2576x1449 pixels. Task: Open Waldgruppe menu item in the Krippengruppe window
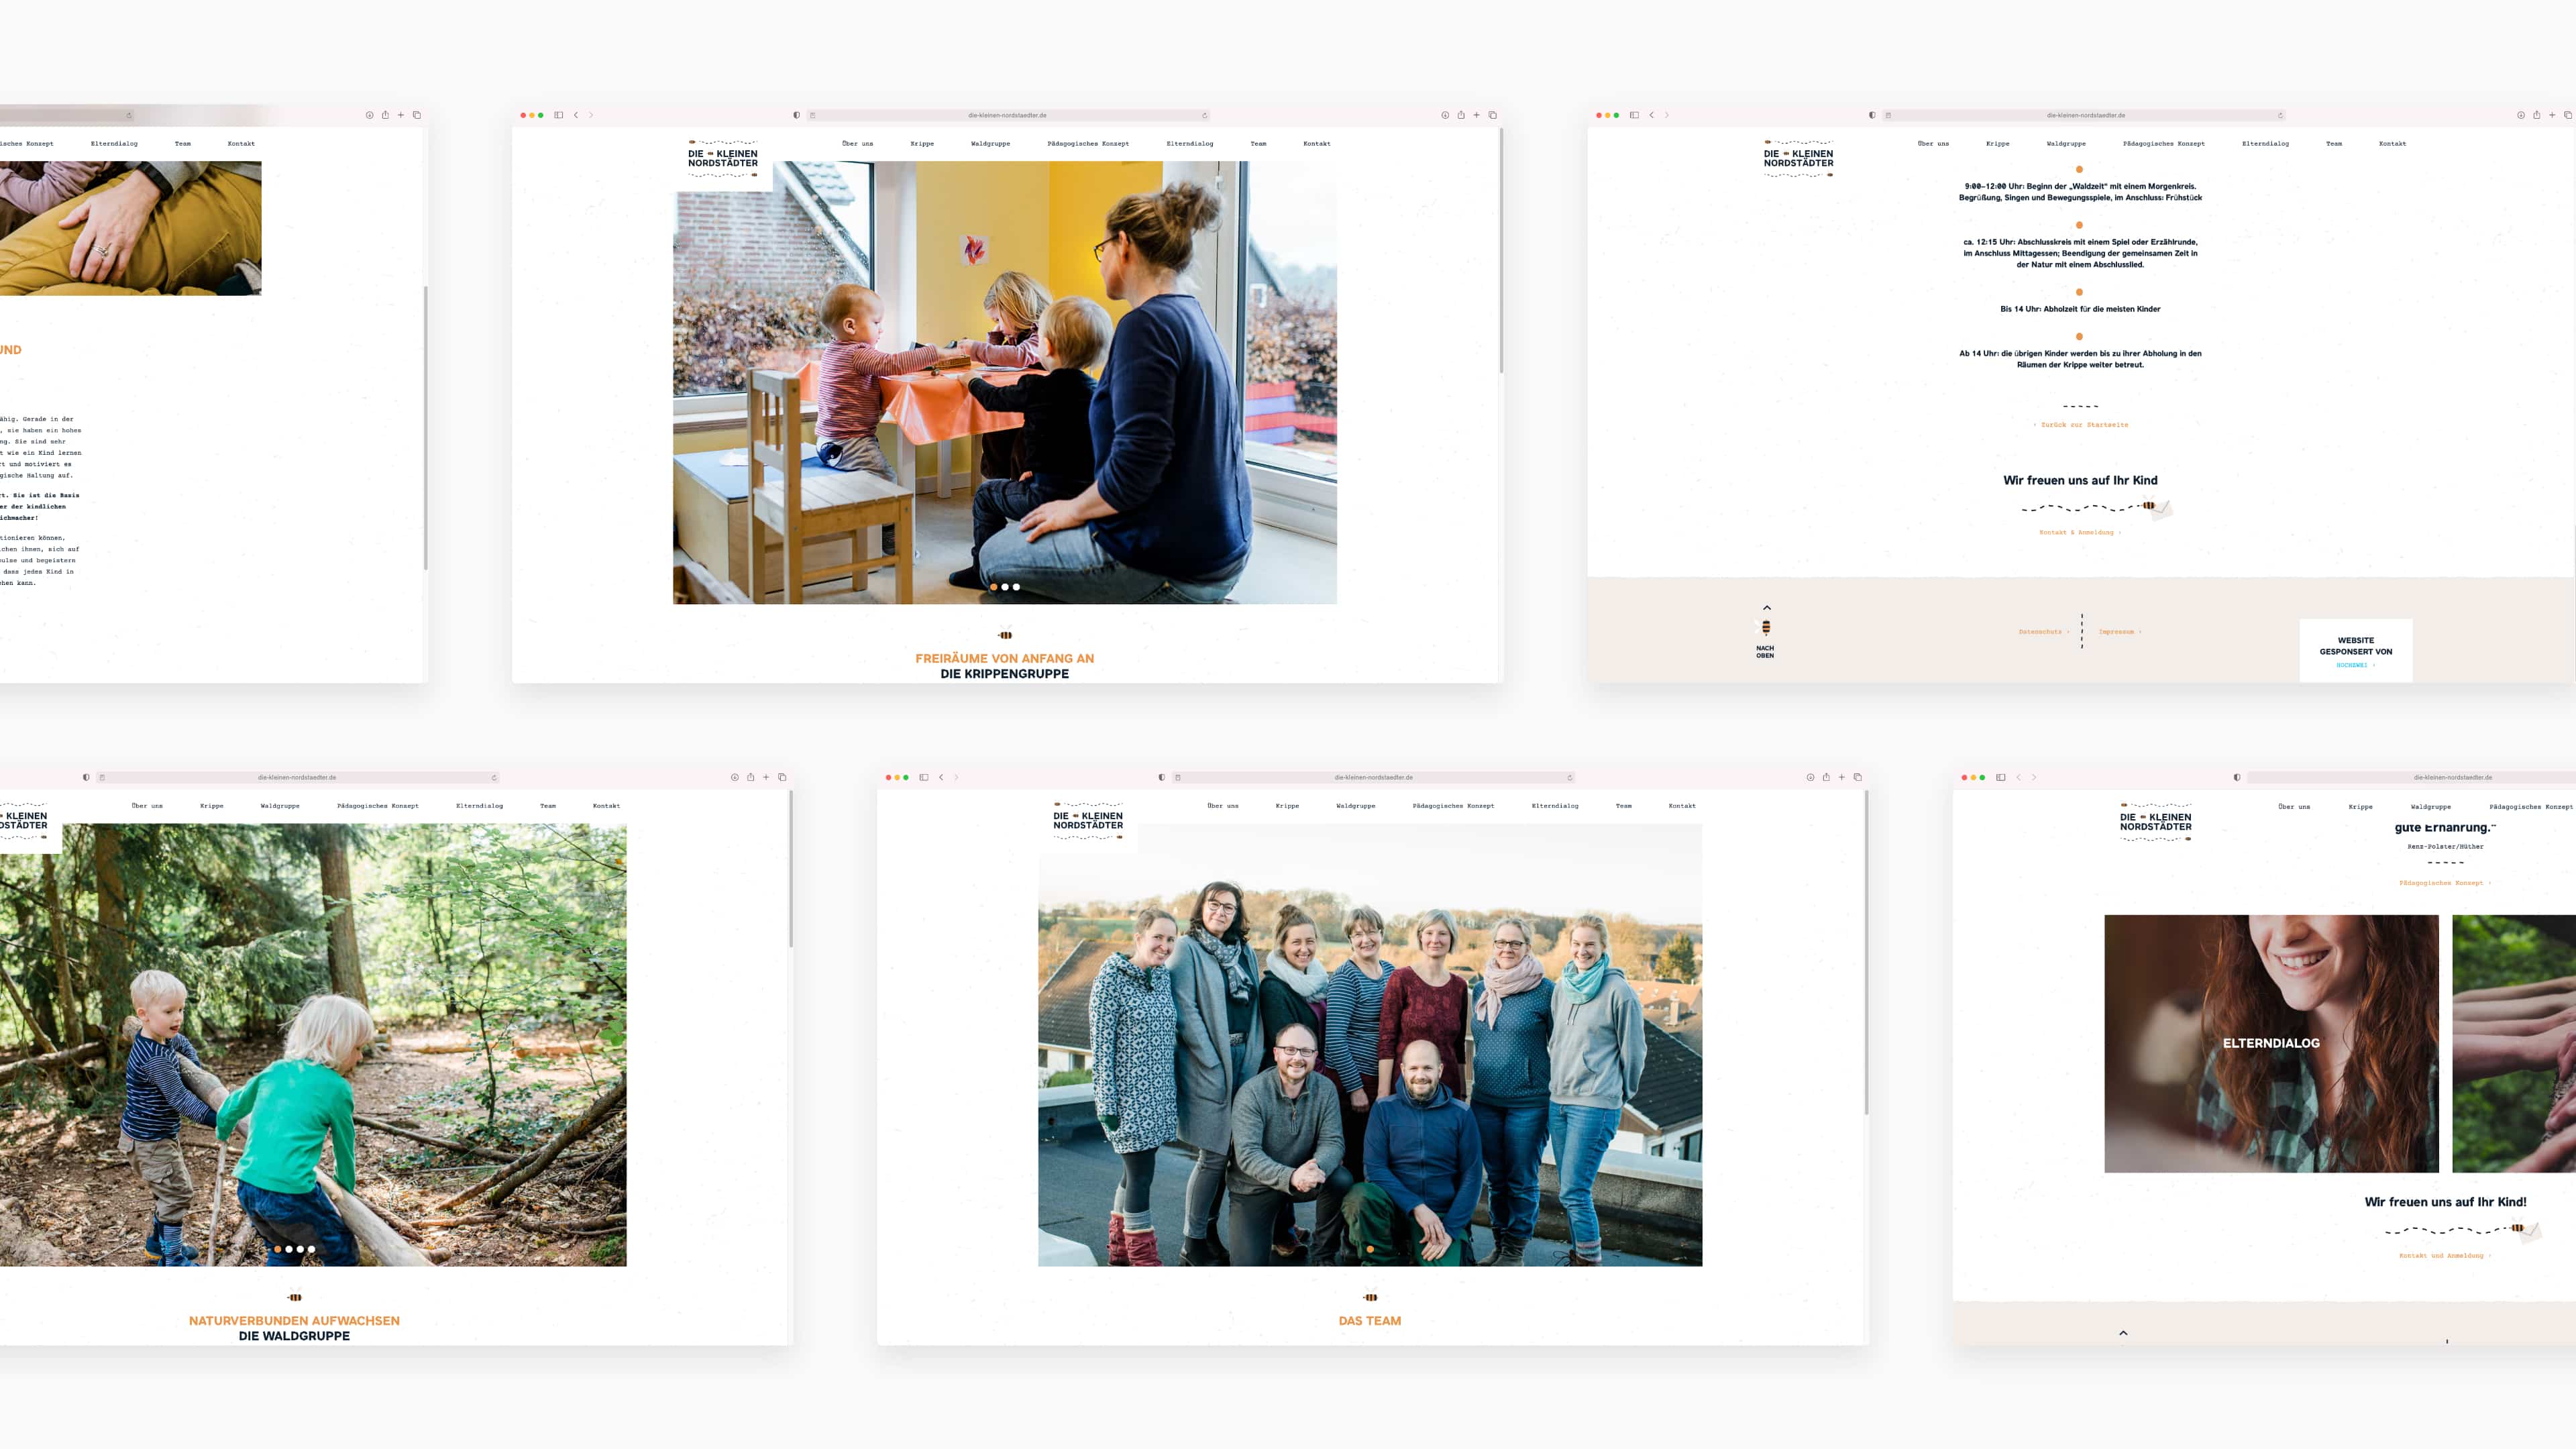pos(990,143)
